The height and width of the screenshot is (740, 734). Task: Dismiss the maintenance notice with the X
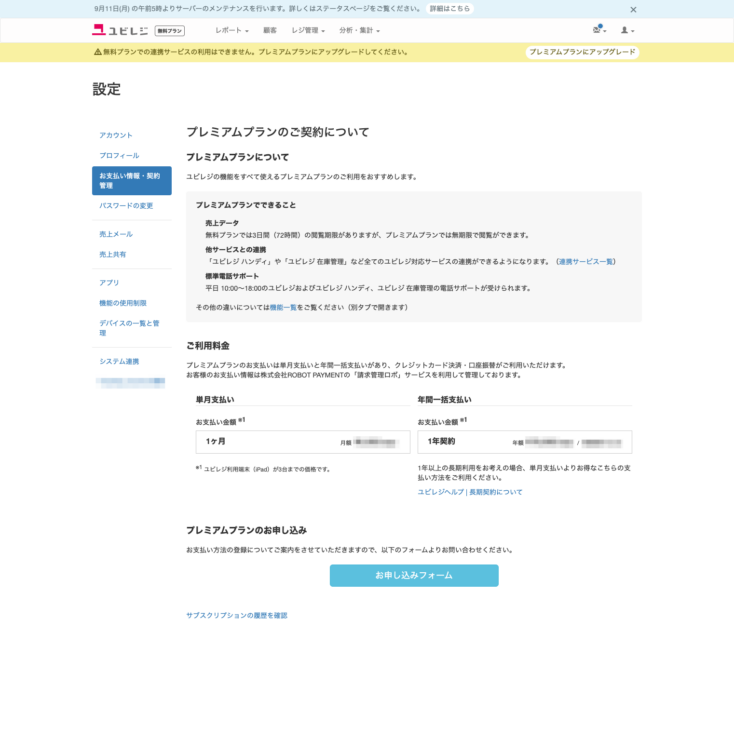point(633,9)
